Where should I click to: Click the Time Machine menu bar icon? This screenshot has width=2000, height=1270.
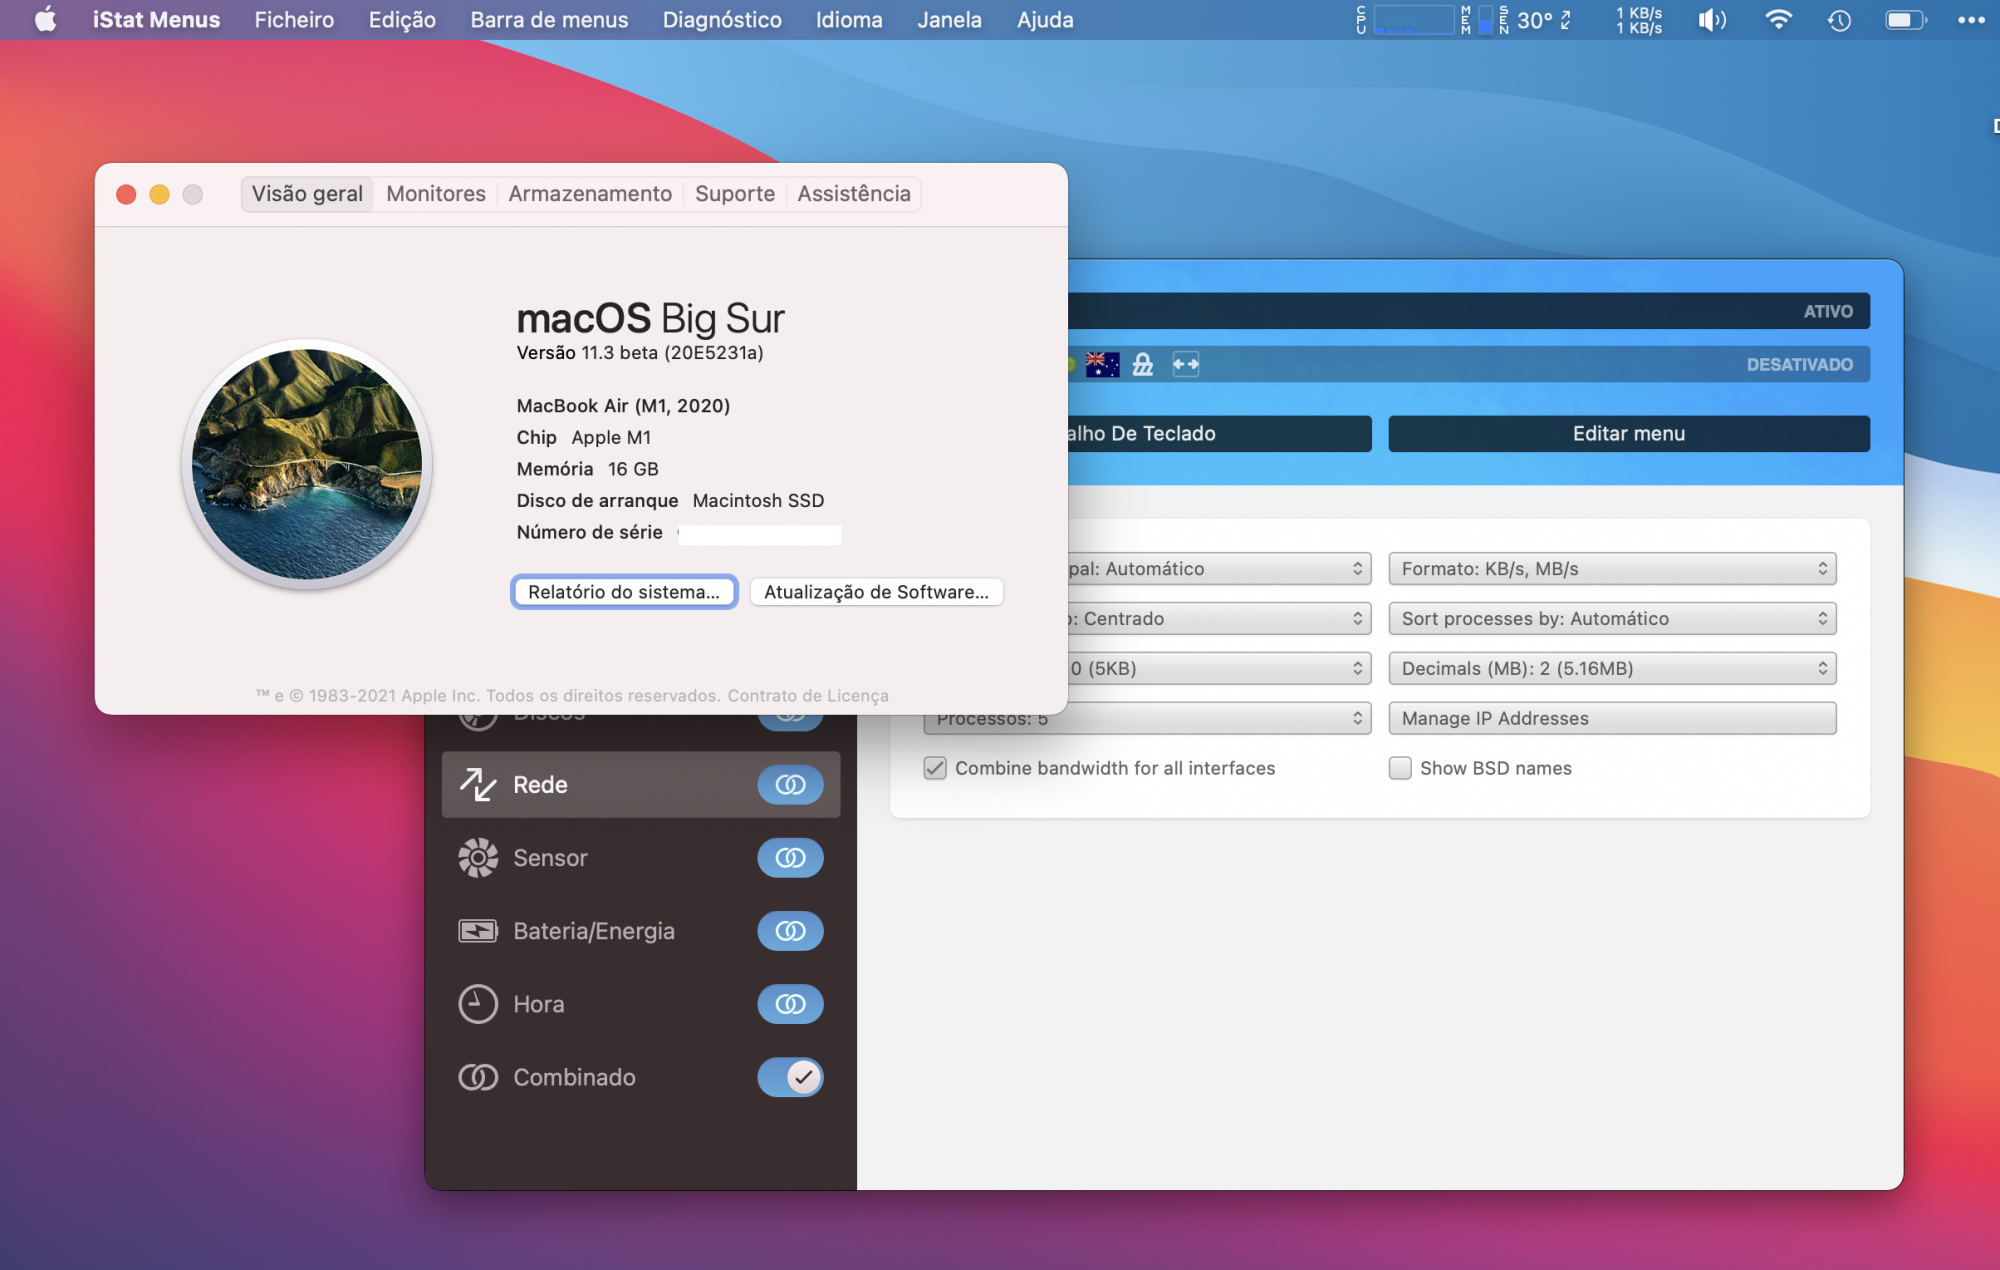tap(1839, 20)
